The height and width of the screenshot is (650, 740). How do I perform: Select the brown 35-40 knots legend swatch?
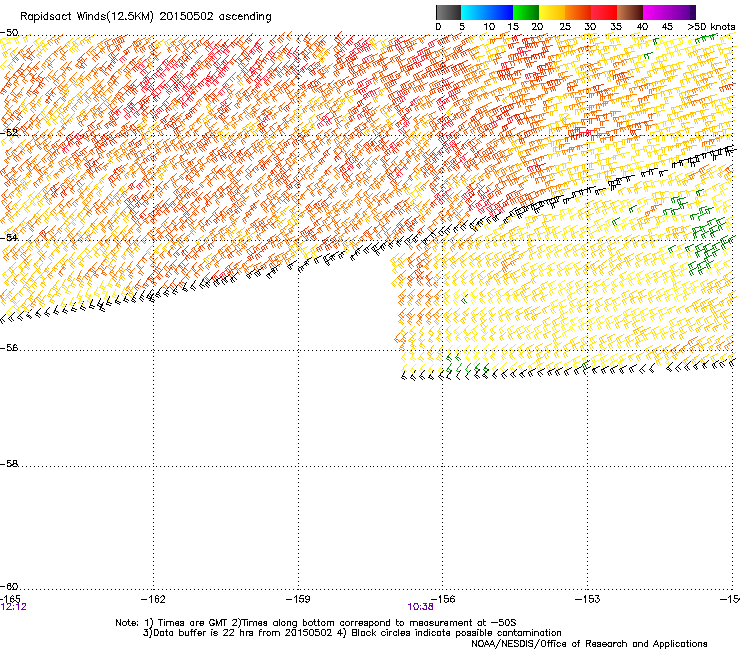tap(630, 12)
